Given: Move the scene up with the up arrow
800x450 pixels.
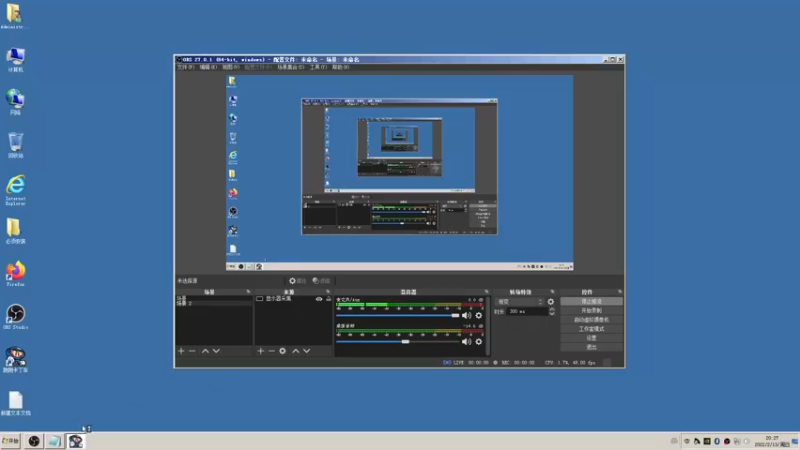Looking at the screenshot, I should 205,351.
